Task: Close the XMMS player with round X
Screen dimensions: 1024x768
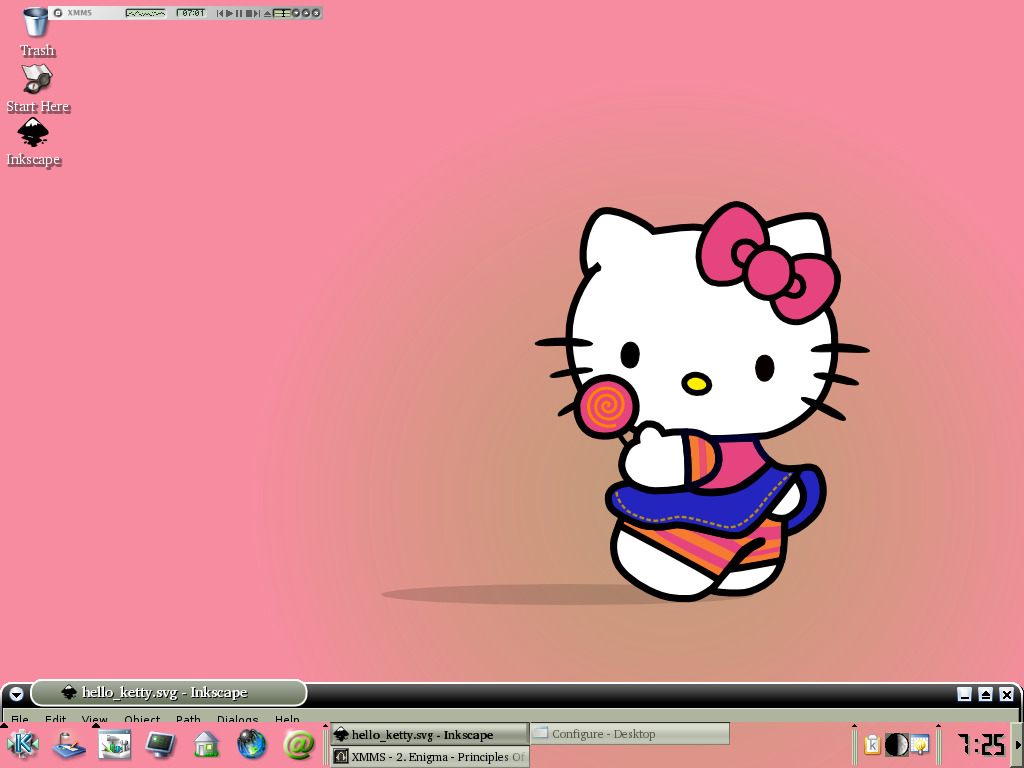Action: coord(316,13)
